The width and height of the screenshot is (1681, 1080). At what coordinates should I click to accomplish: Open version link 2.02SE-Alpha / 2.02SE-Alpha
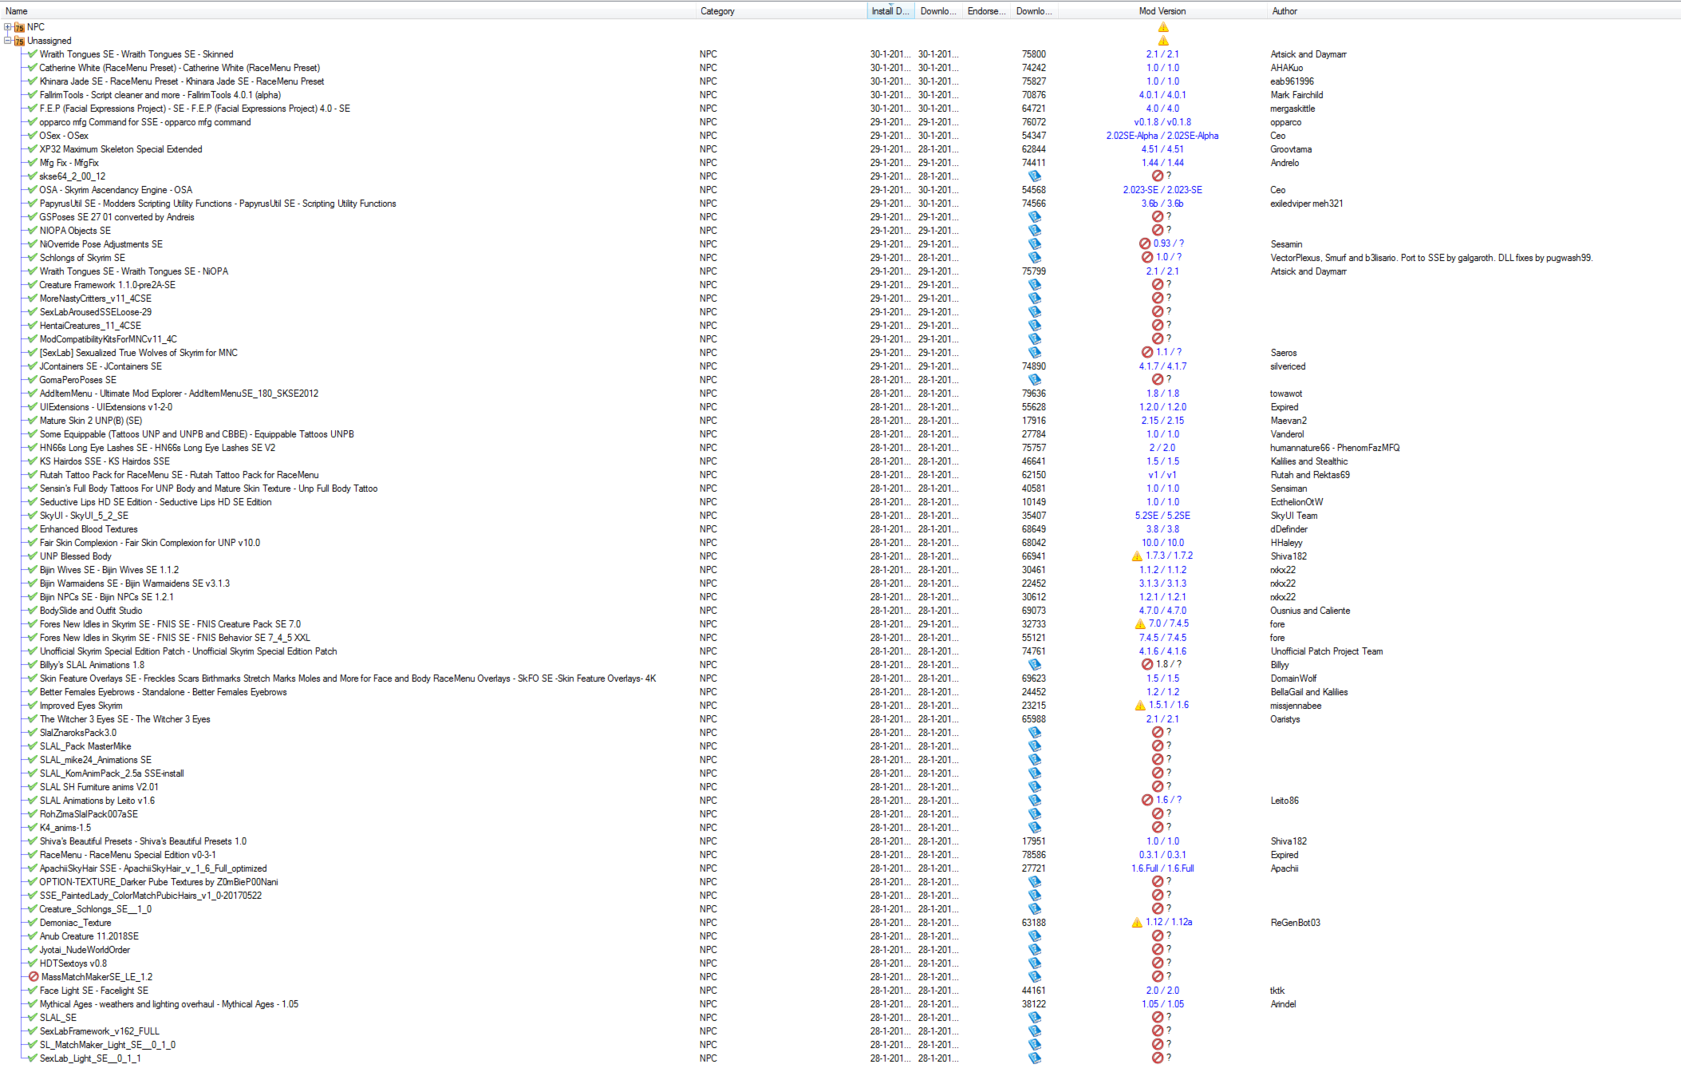1162,136
